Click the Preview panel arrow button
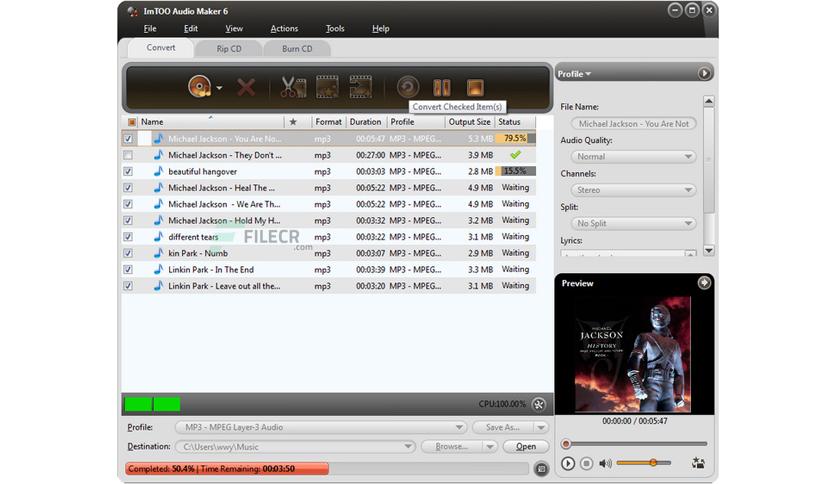The image size is (836, 484). pyautogui.click(x=704, y=283)
